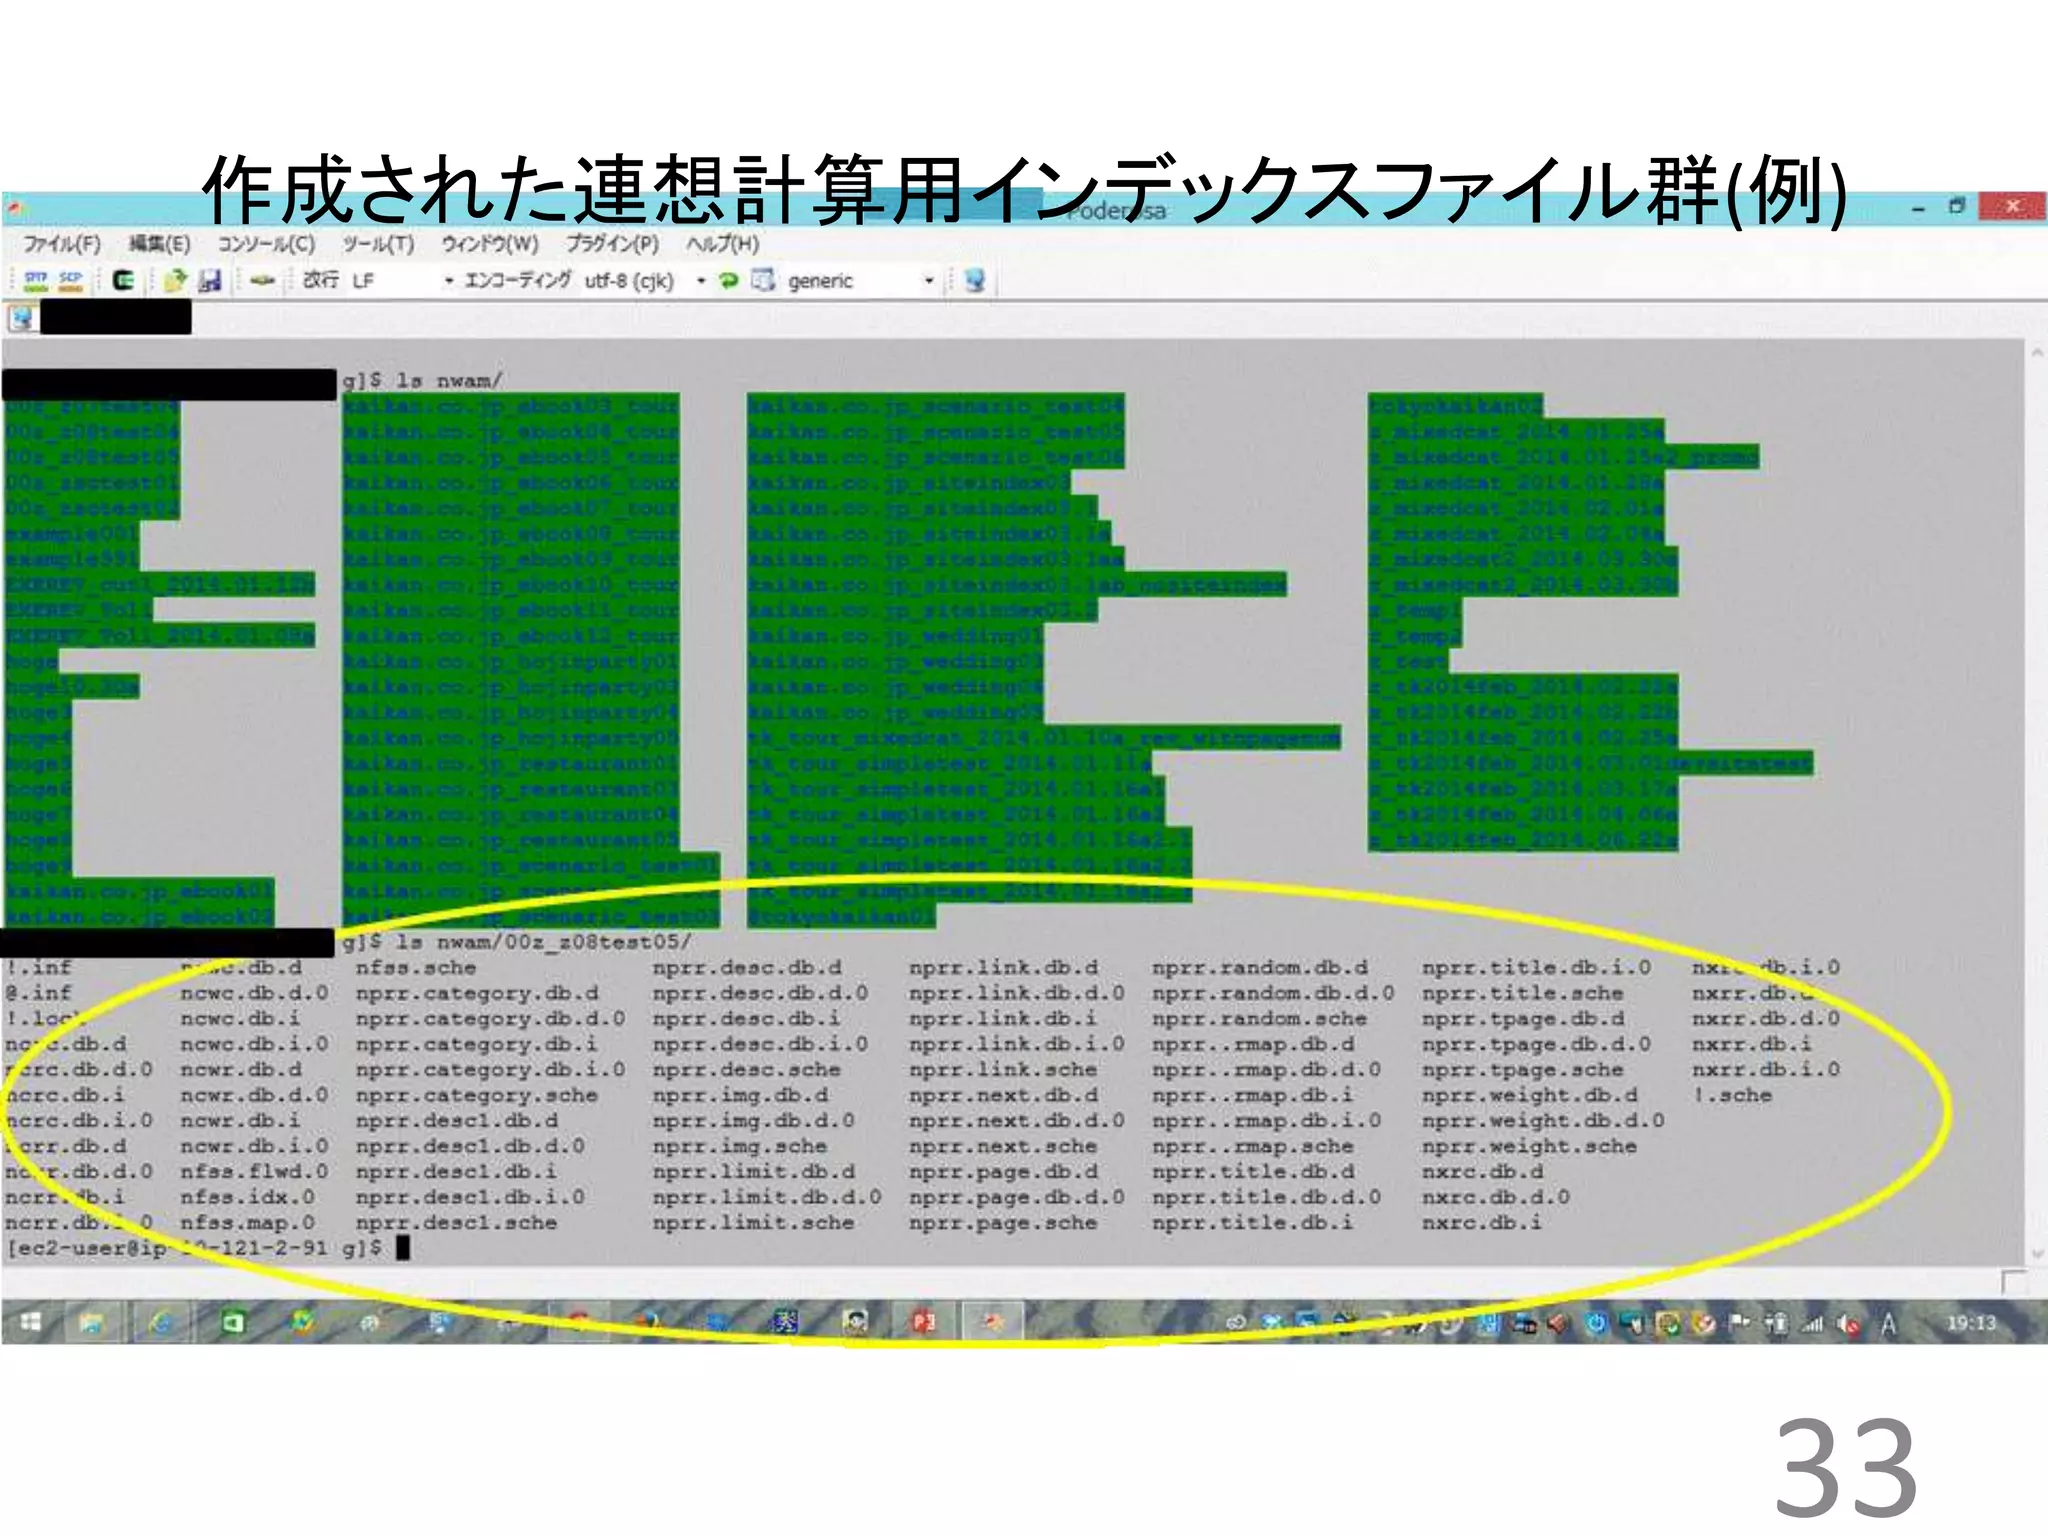Viewport: 2048px width, 1536px height.
Task: Click the network signal tray icon
Action: pos(1813,1324)
